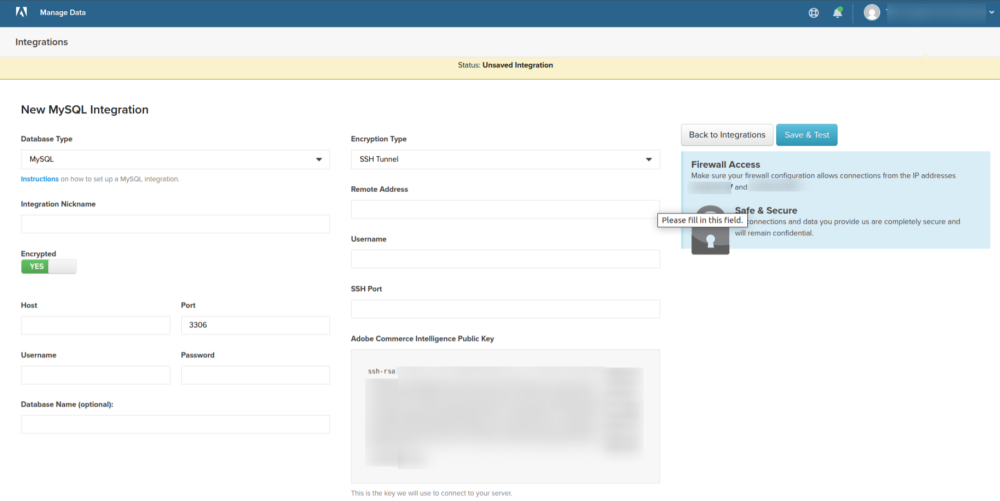Focus the Remote Address field

(x=505, y=209)
